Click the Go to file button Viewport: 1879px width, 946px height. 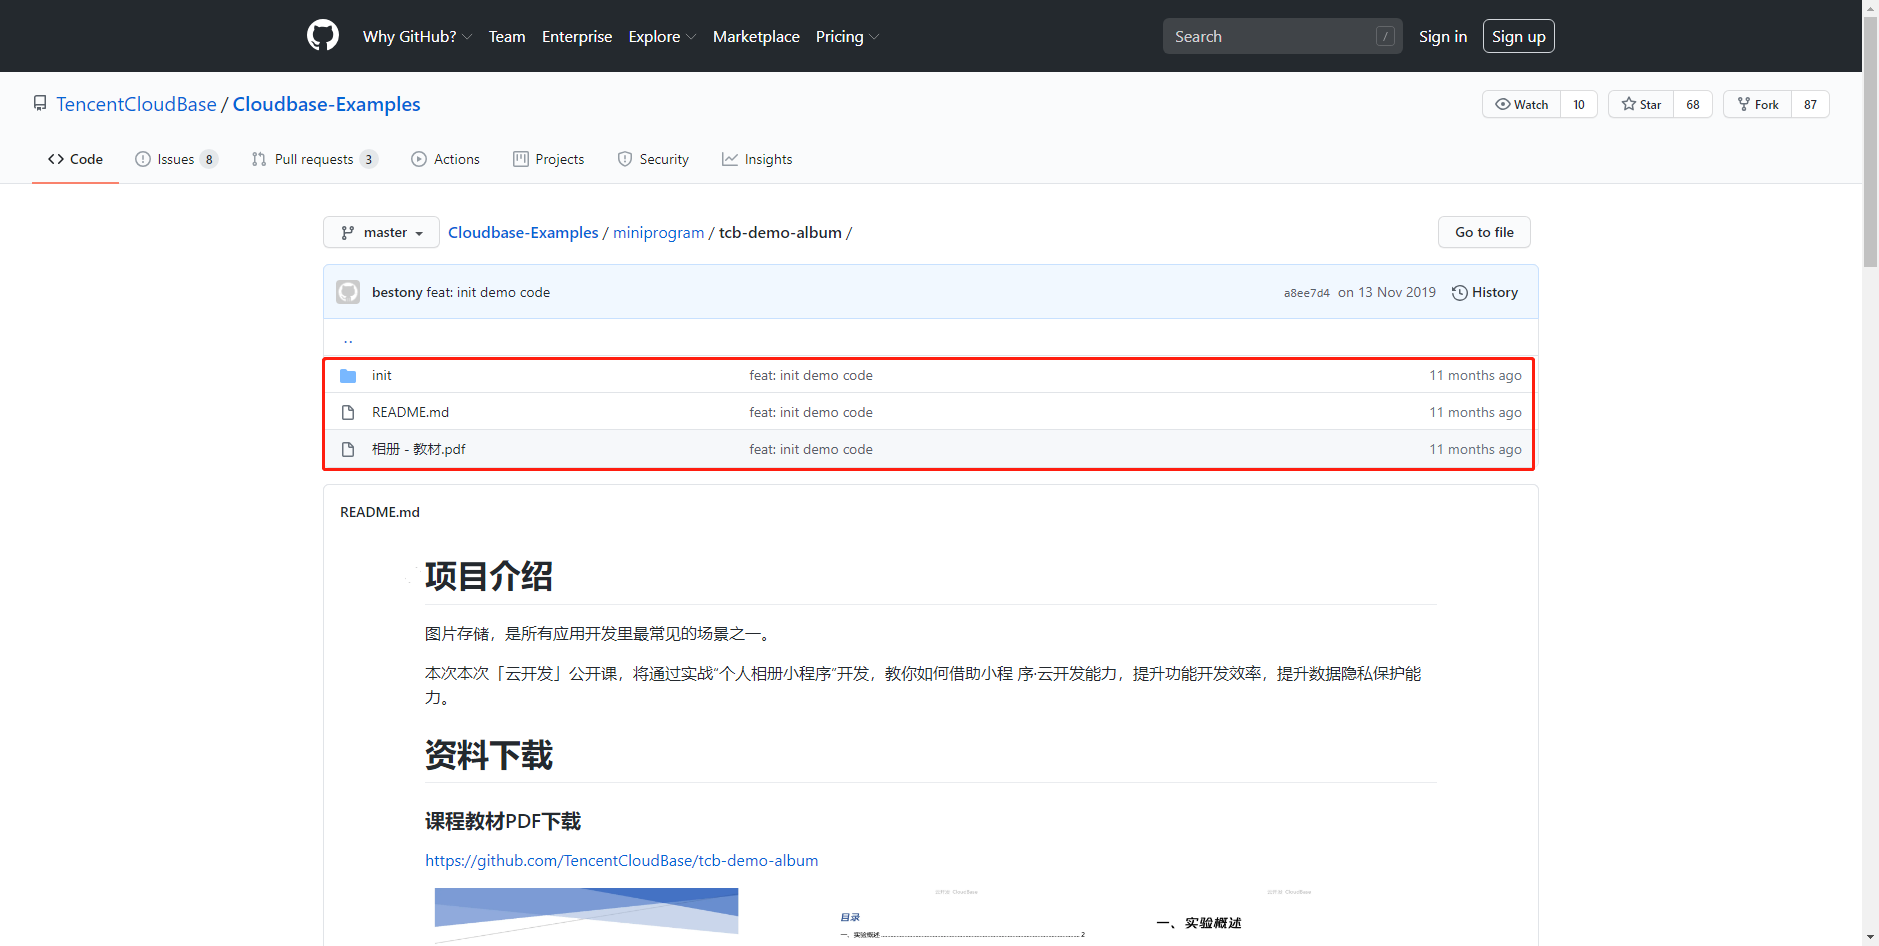1484,232
